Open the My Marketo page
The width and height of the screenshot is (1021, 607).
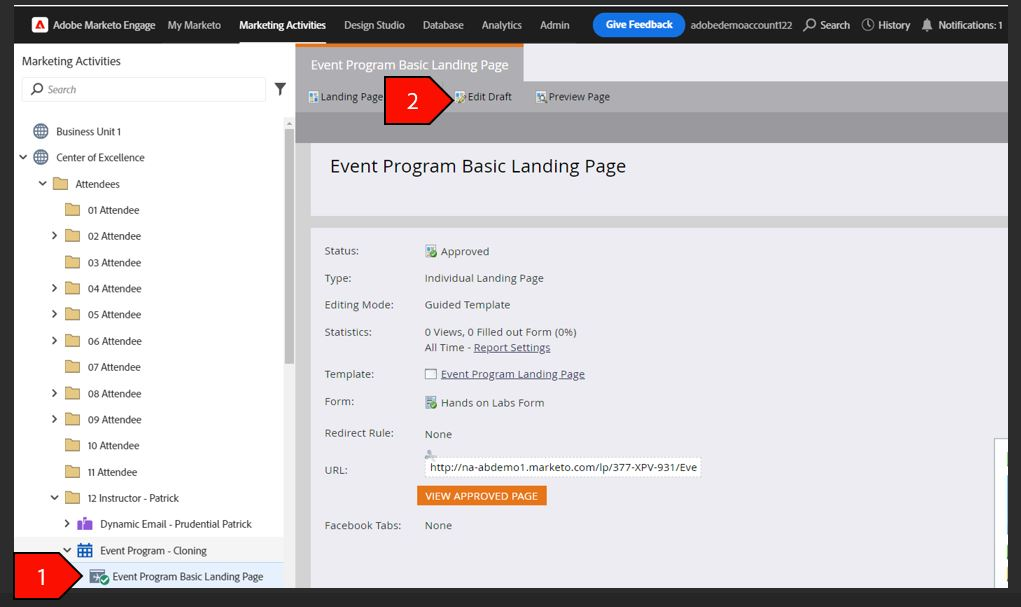[x=194, y=25]
